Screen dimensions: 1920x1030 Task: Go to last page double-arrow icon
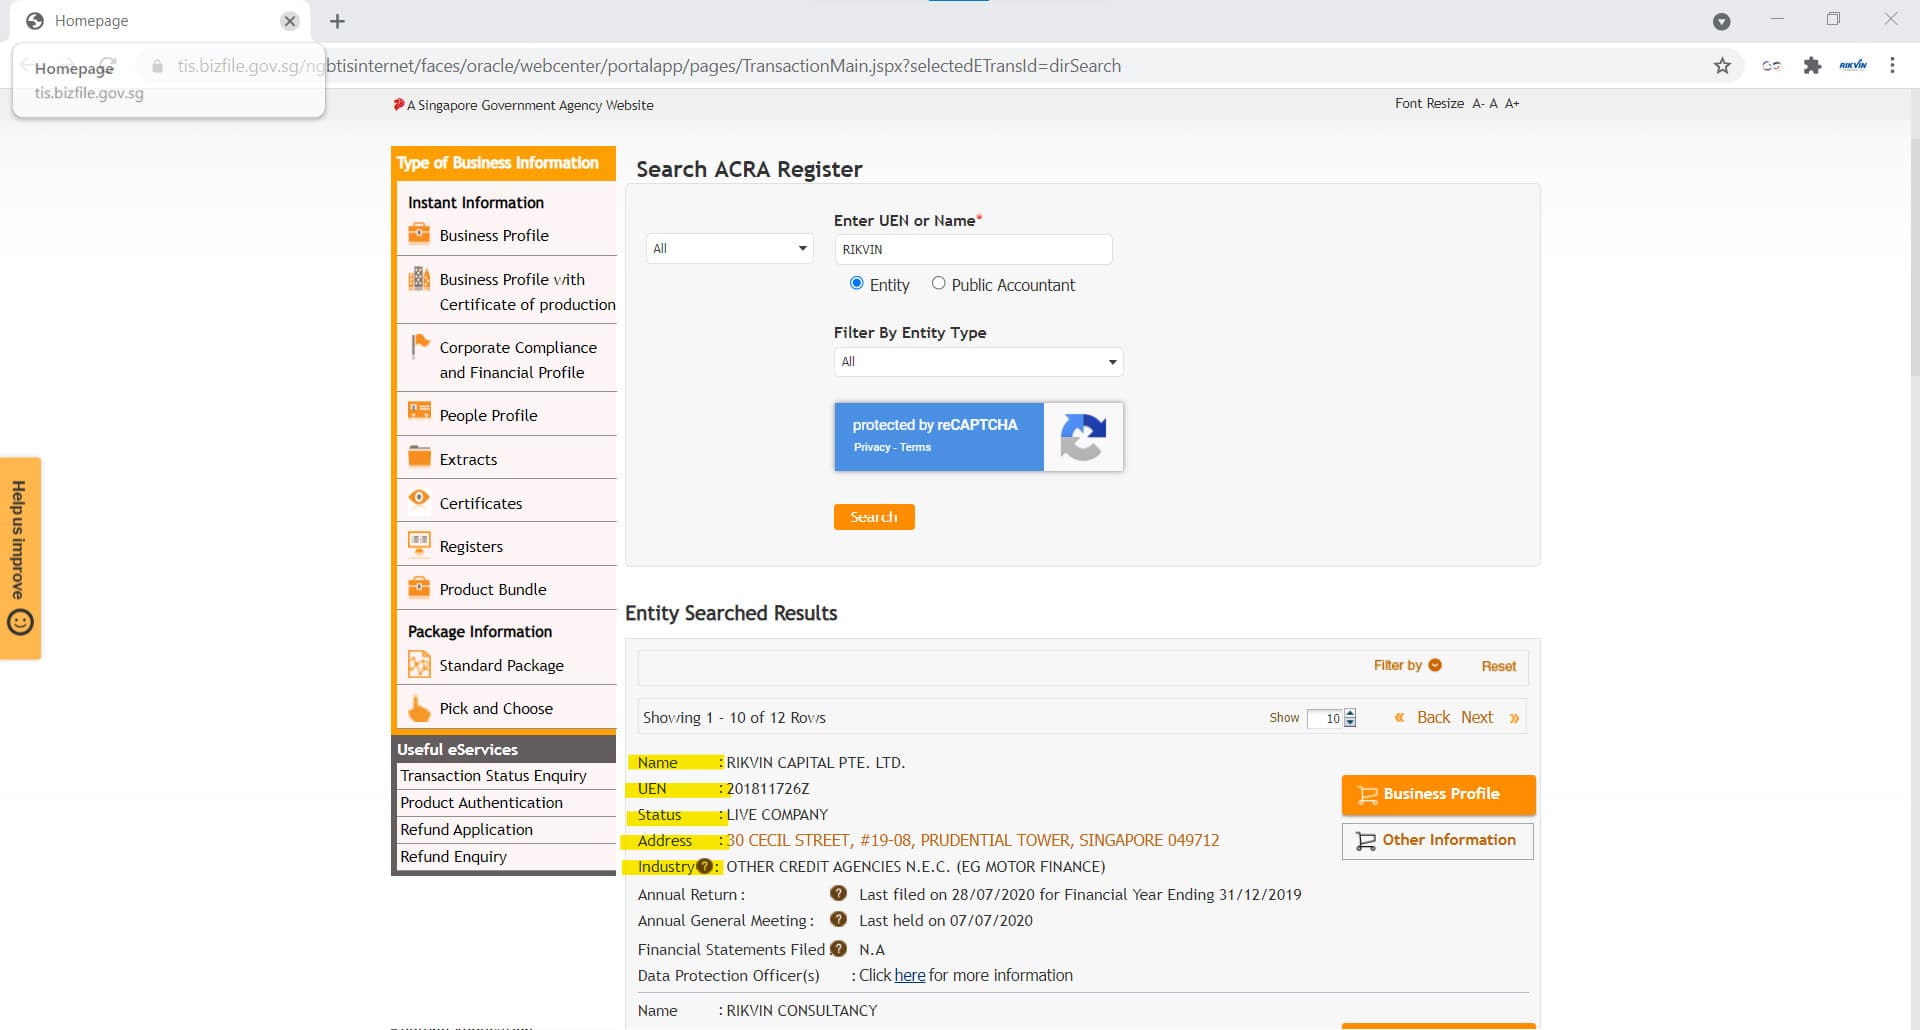tap(1514, 718)
